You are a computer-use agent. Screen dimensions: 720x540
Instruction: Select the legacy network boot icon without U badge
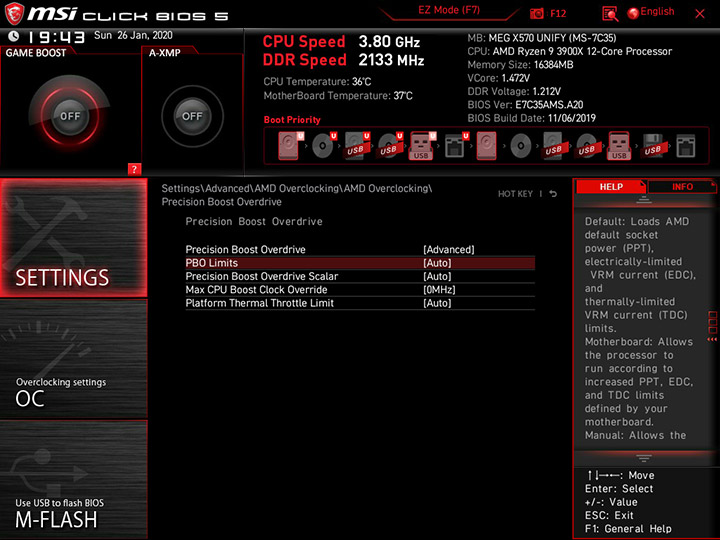coord(686,146)
